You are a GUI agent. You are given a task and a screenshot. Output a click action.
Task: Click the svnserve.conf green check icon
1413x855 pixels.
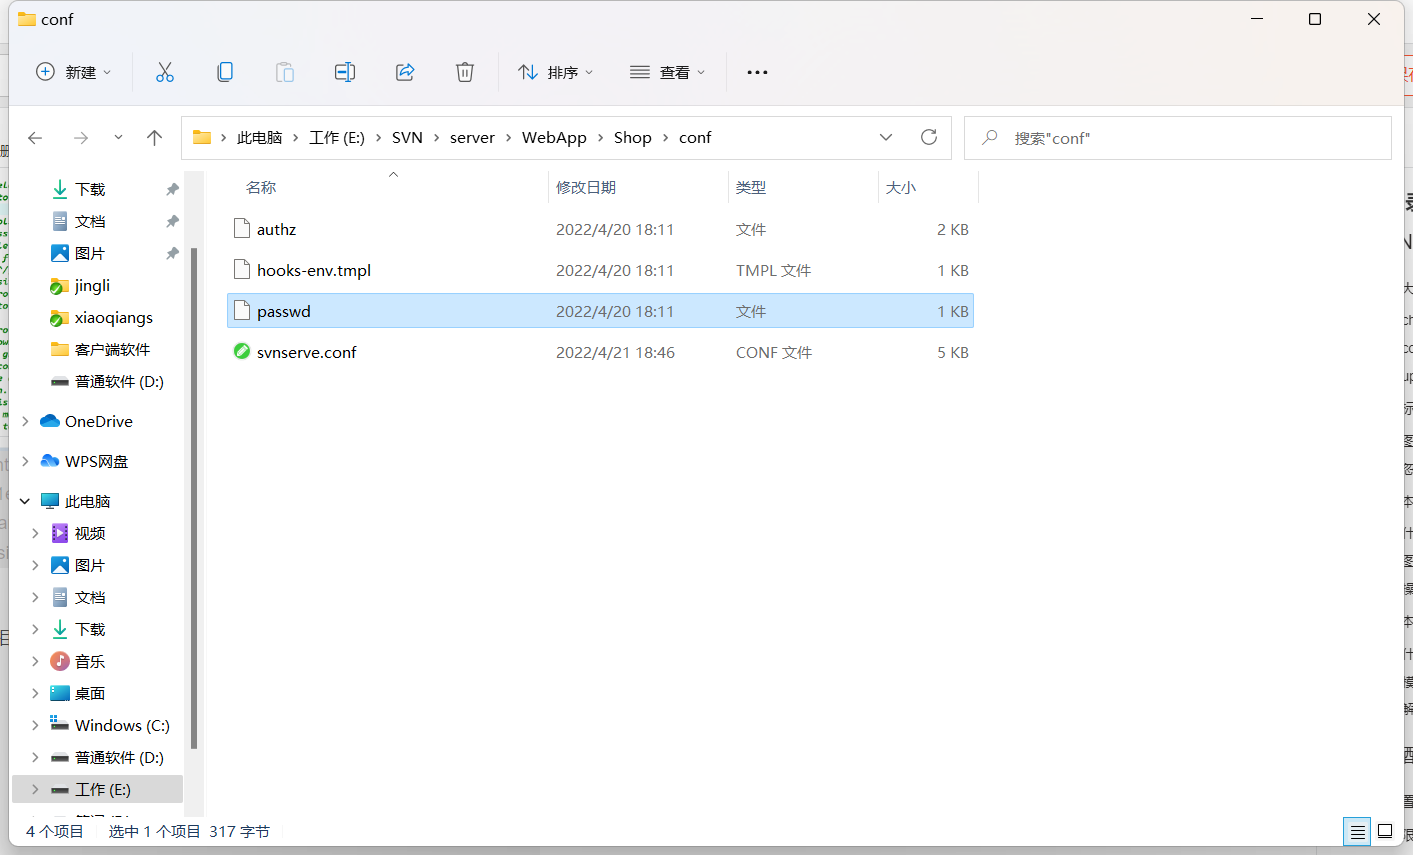tap(241, 352)
